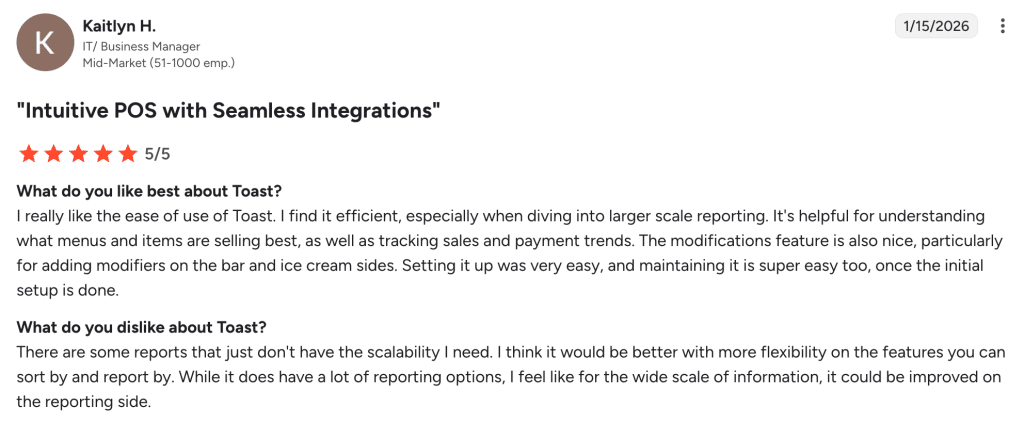Open the review title "Intuitive POS with Seamless Integrations"
1024x423 pixels.
click(229, 110)
